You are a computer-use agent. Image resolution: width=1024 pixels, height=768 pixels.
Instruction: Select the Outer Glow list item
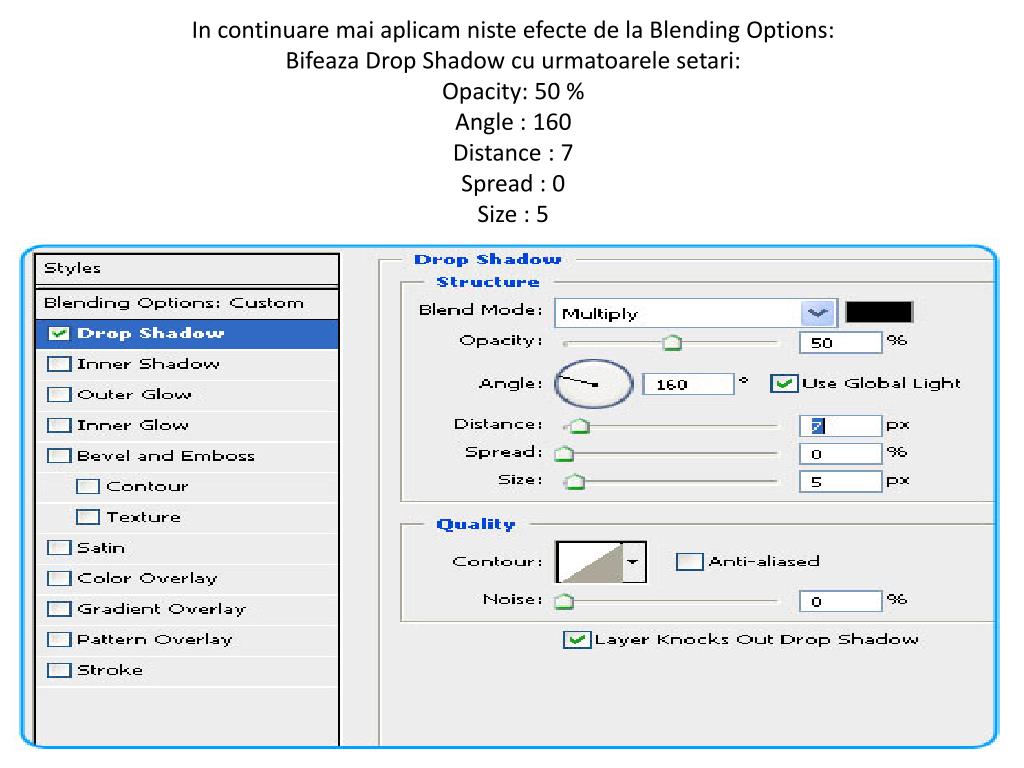pos(187,395)
